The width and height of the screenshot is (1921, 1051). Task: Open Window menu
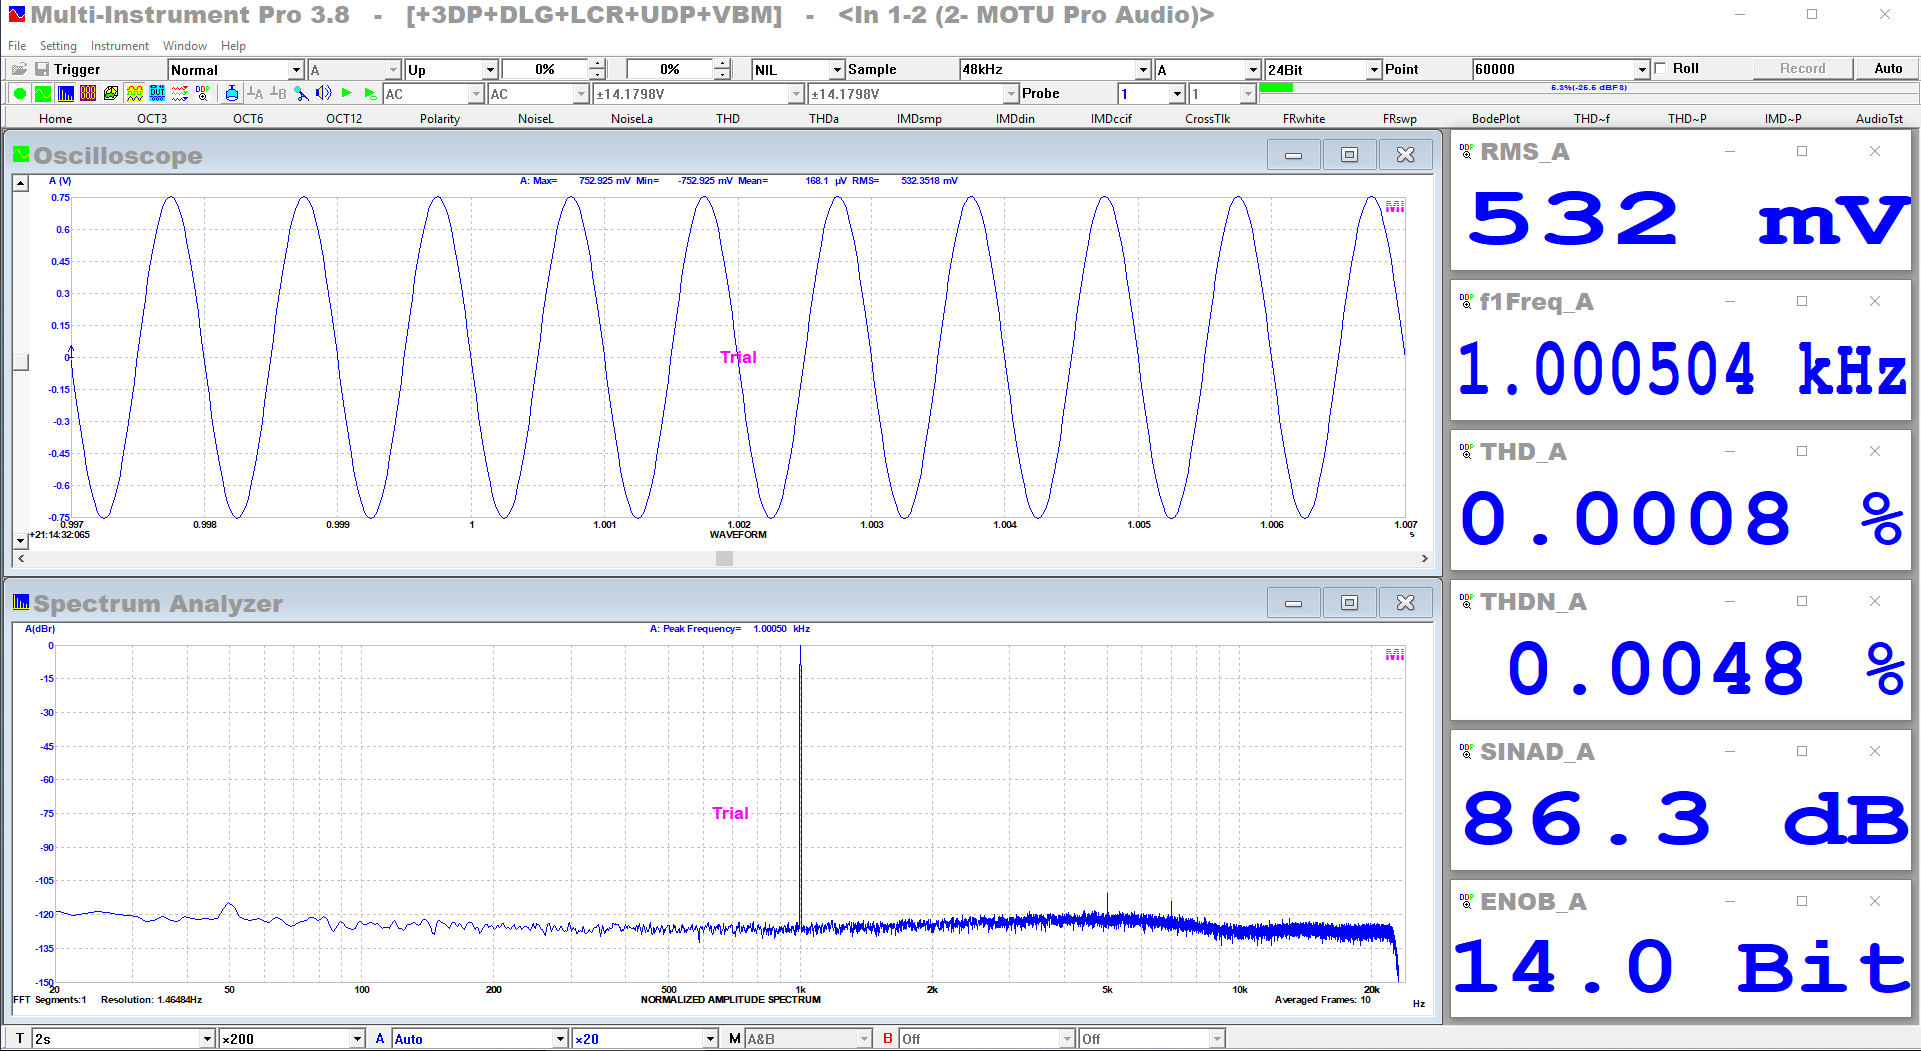tap(185, 46)
